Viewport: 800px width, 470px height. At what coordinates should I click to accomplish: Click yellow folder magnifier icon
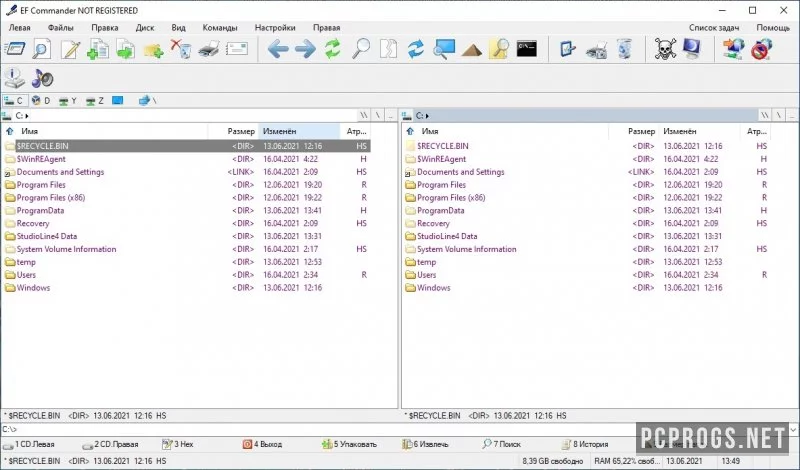499,50
